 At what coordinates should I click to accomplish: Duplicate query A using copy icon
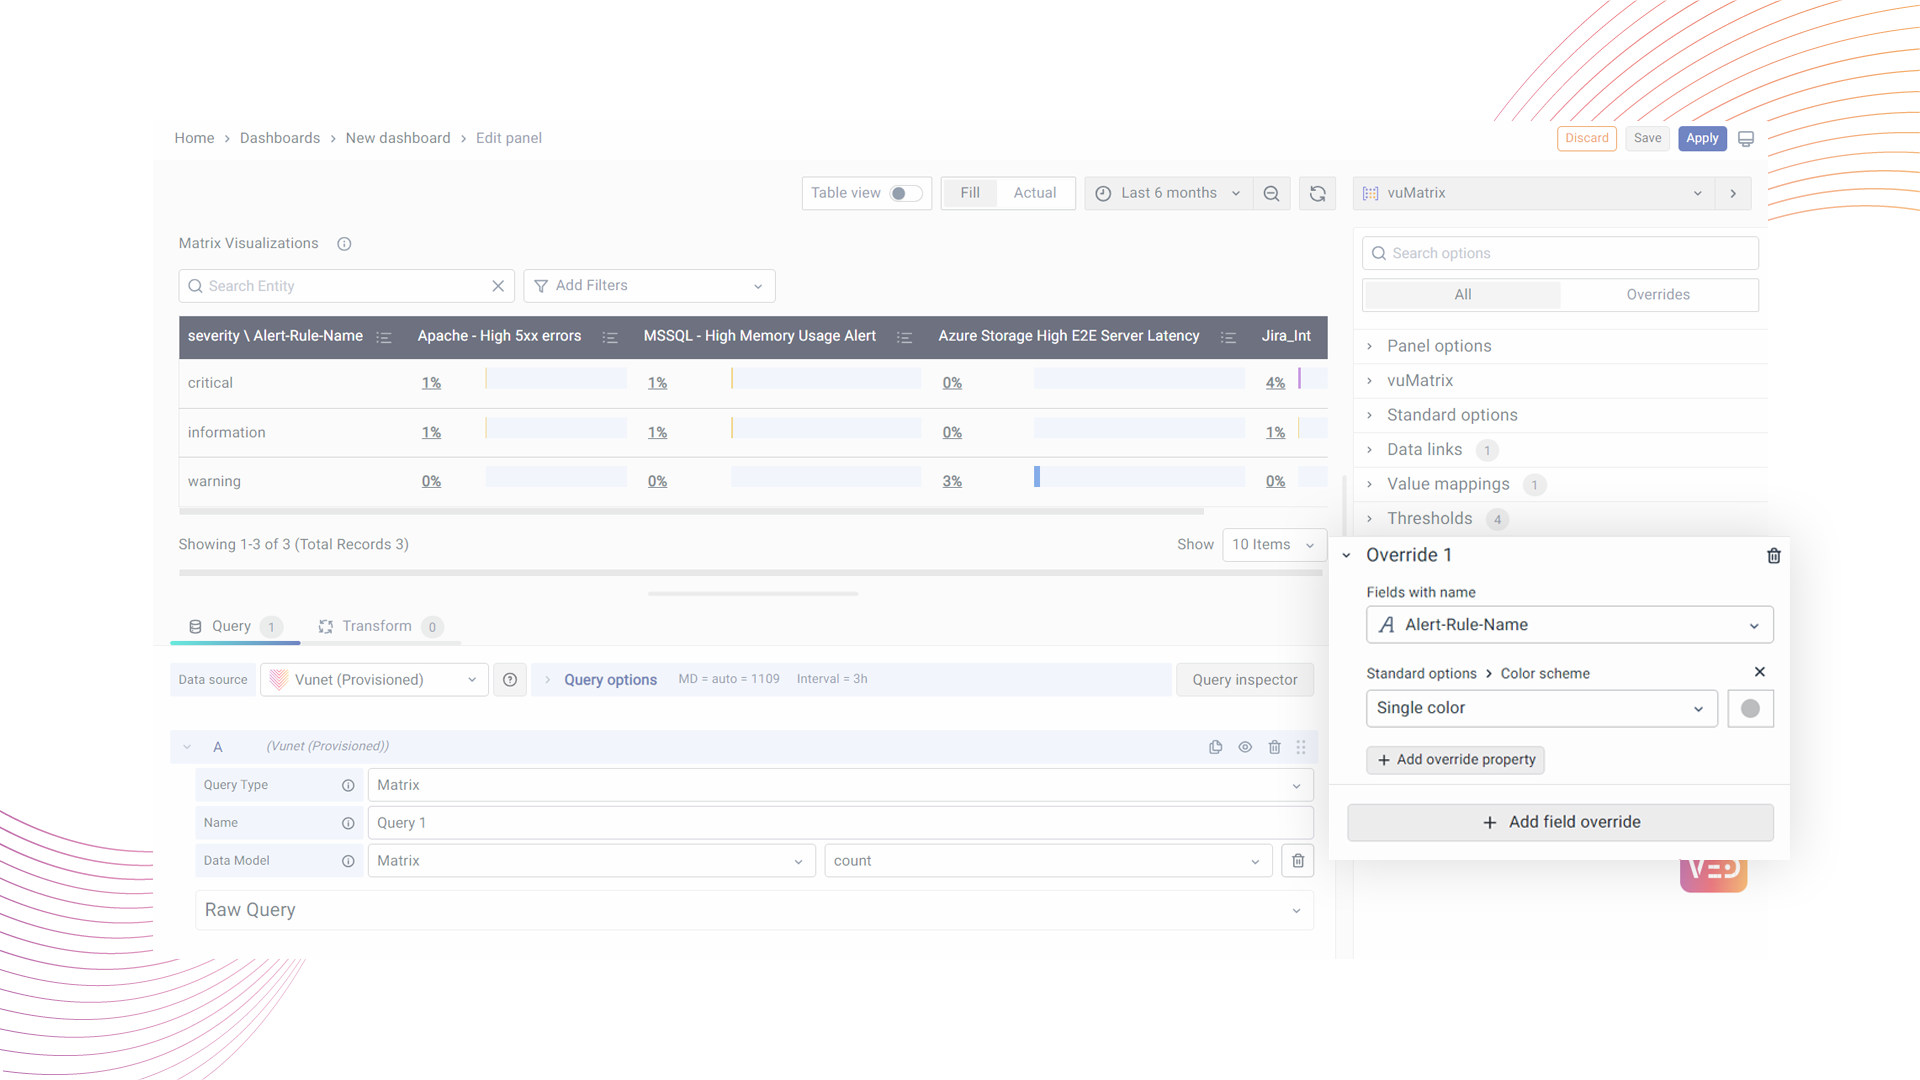[1215, 747]
